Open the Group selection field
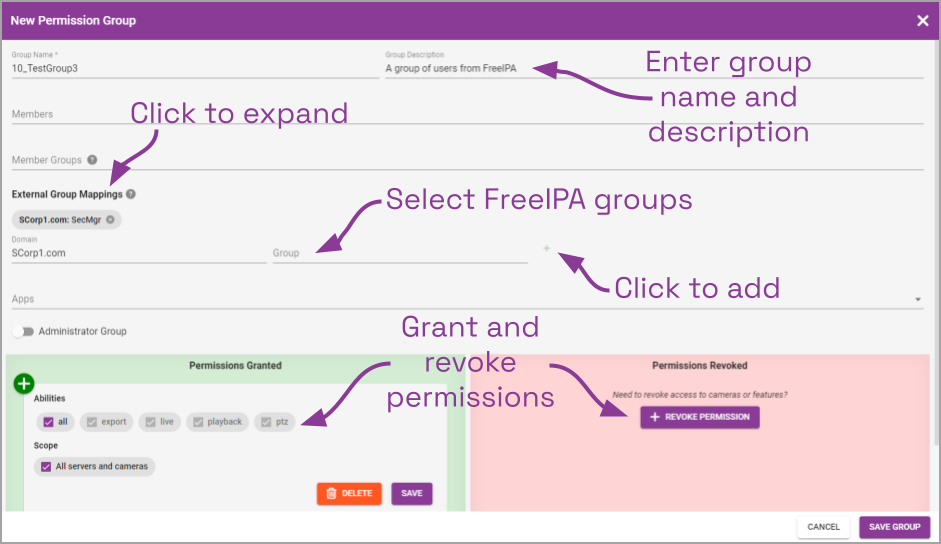This screenshot has height=544, width=941. tap(399, 254)
